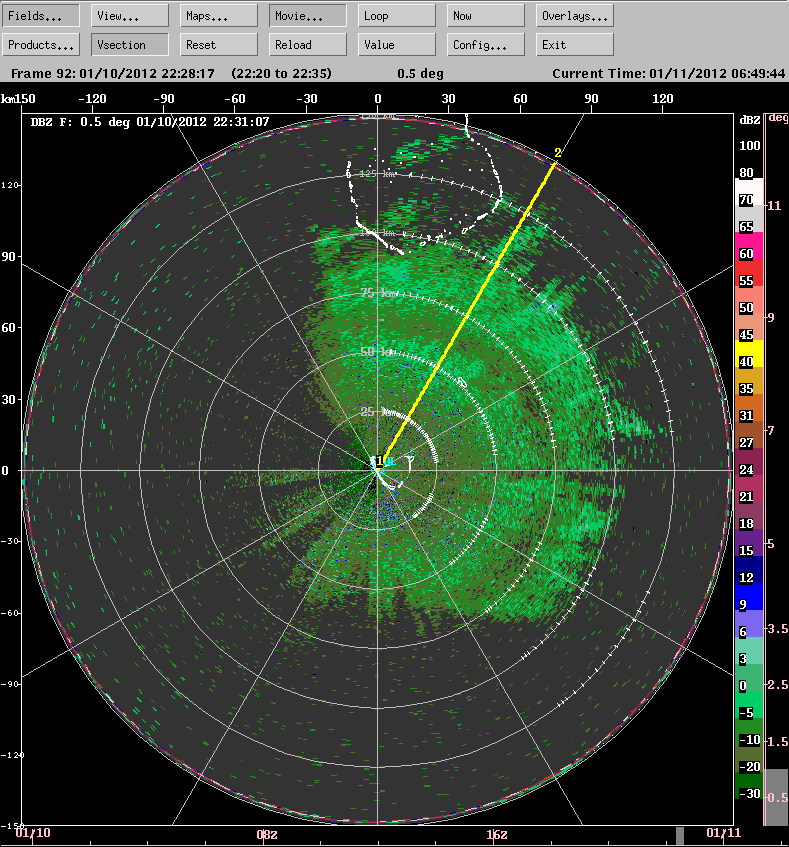Click the 60 dBZ magenta color swatch
This screenshot has height=847, width=789.
(750, 246)
